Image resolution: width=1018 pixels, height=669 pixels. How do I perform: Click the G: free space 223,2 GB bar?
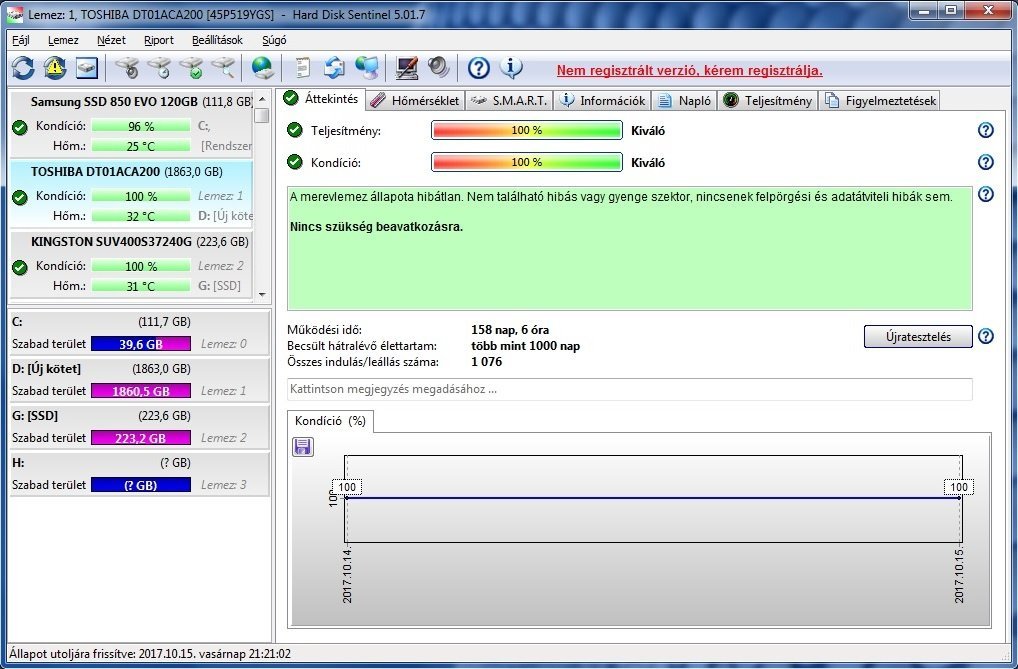[x=141, y=438]
